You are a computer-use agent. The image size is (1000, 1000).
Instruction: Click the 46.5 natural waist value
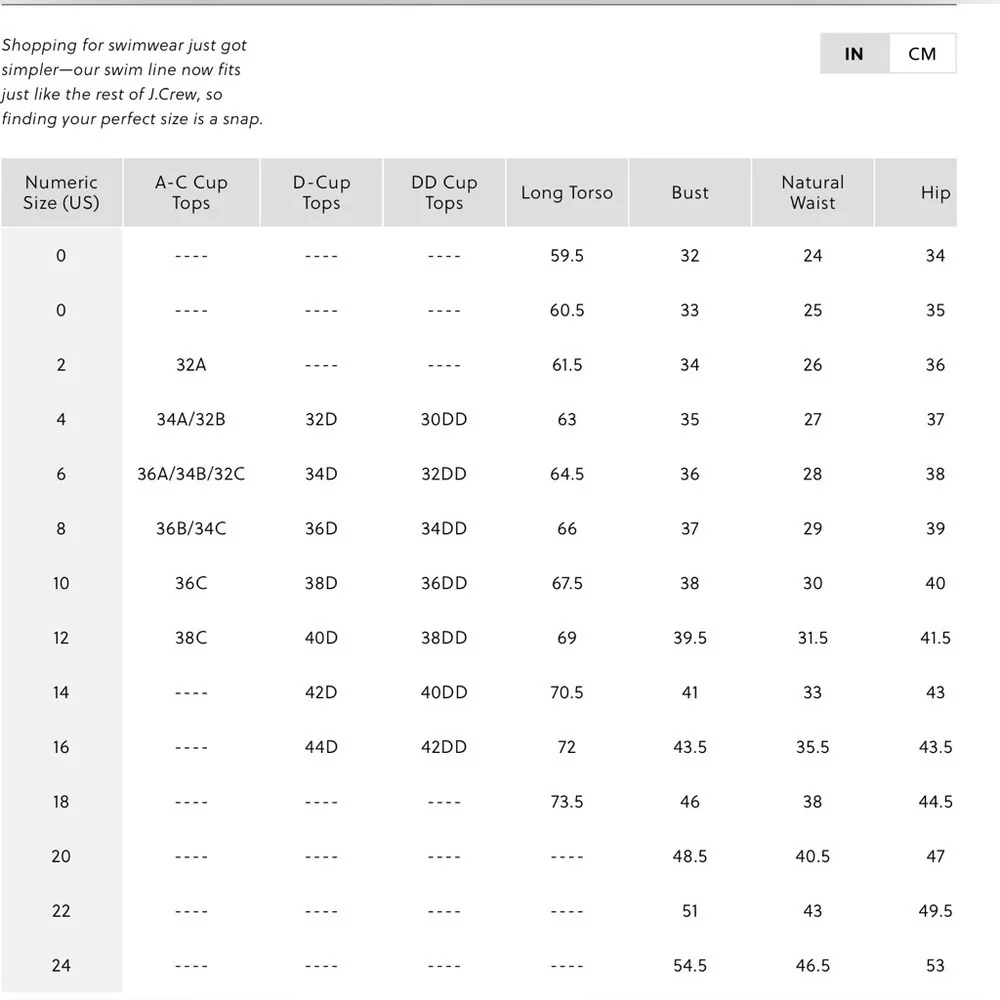[x=812, y=966]
